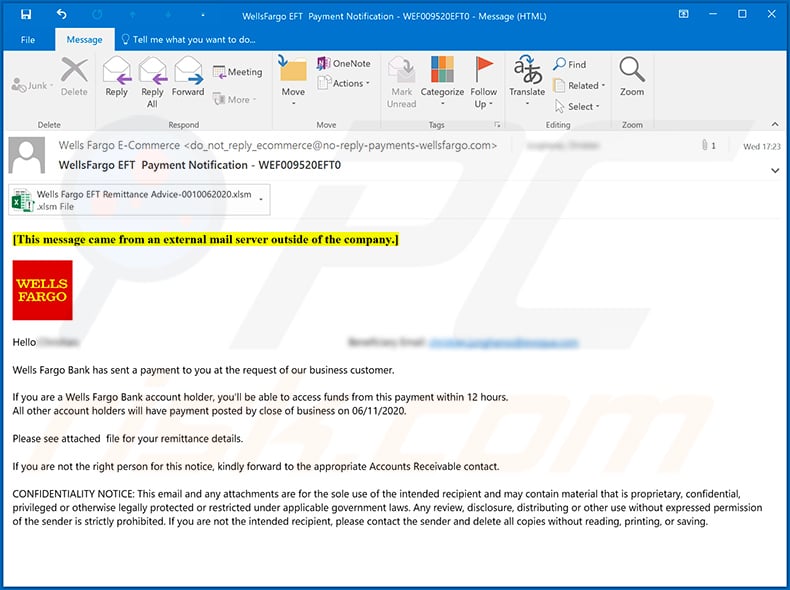This screenshot has width=790, height=590.
Task: Click the attachment file name text
Action: coord(144,194)
